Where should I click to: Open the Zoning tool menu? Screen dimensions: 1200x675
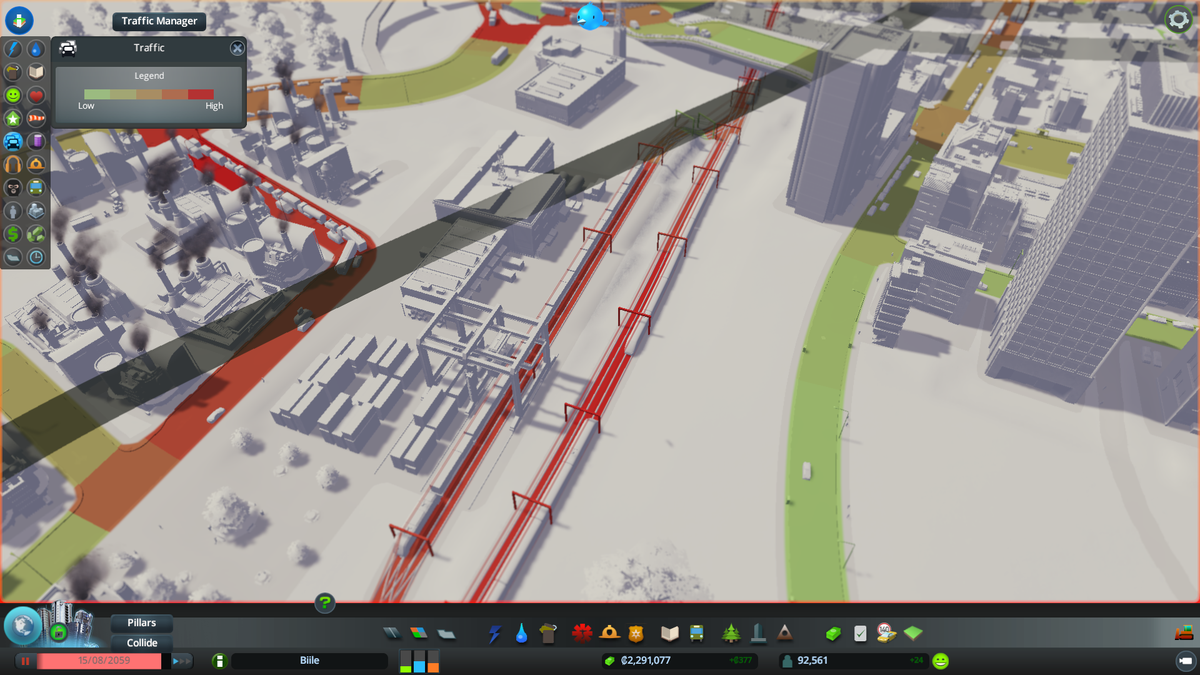418,633
